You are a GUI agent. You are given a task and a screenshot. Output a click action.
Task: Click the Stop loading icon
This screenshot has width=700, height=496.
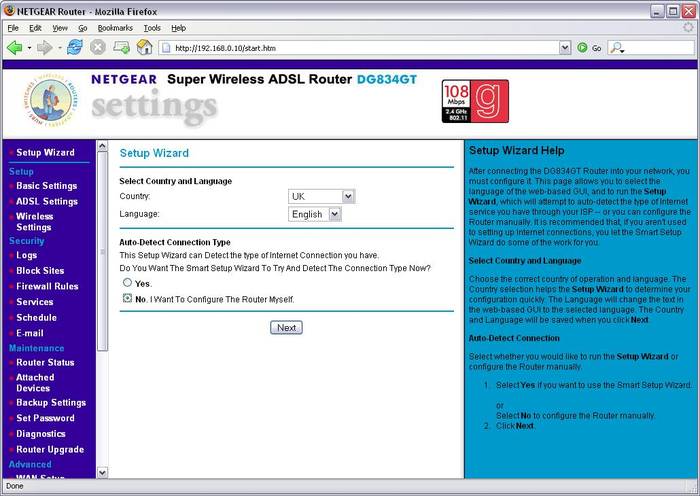97,47
